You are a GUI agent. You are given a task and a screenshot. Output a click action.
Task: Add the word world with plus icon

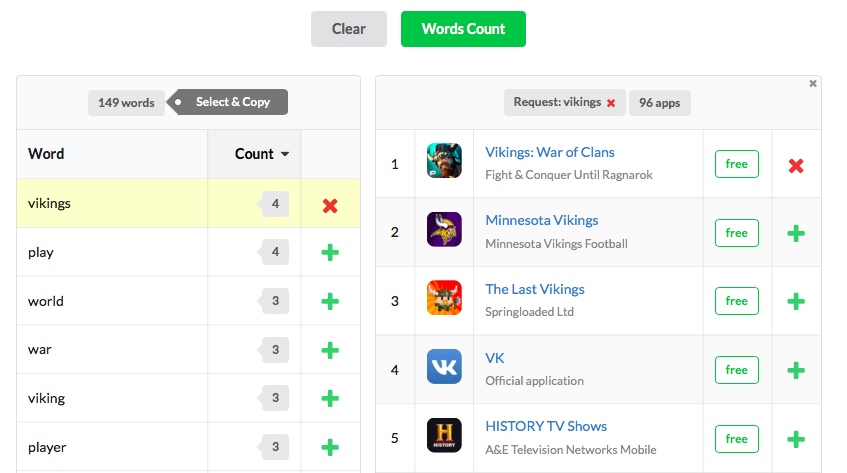(330, 302)
